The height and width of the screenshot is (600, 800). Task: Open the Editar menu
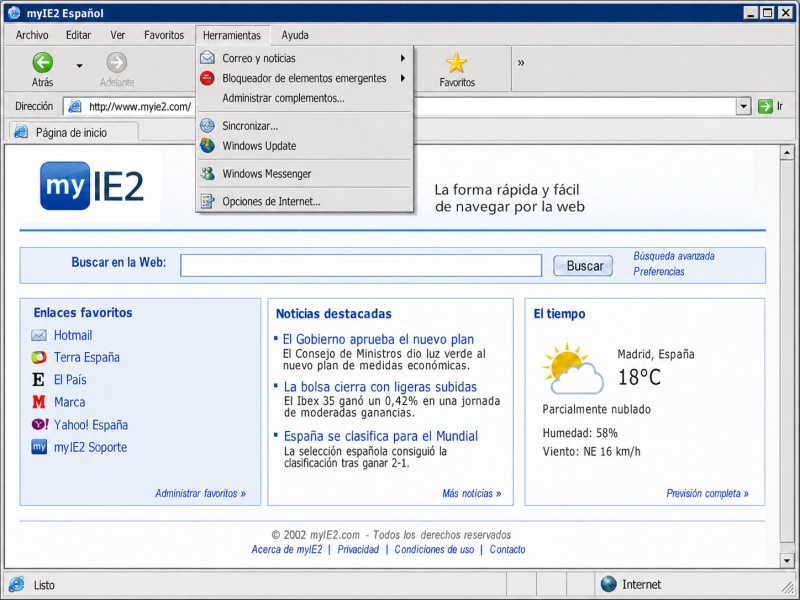(78, 35)
